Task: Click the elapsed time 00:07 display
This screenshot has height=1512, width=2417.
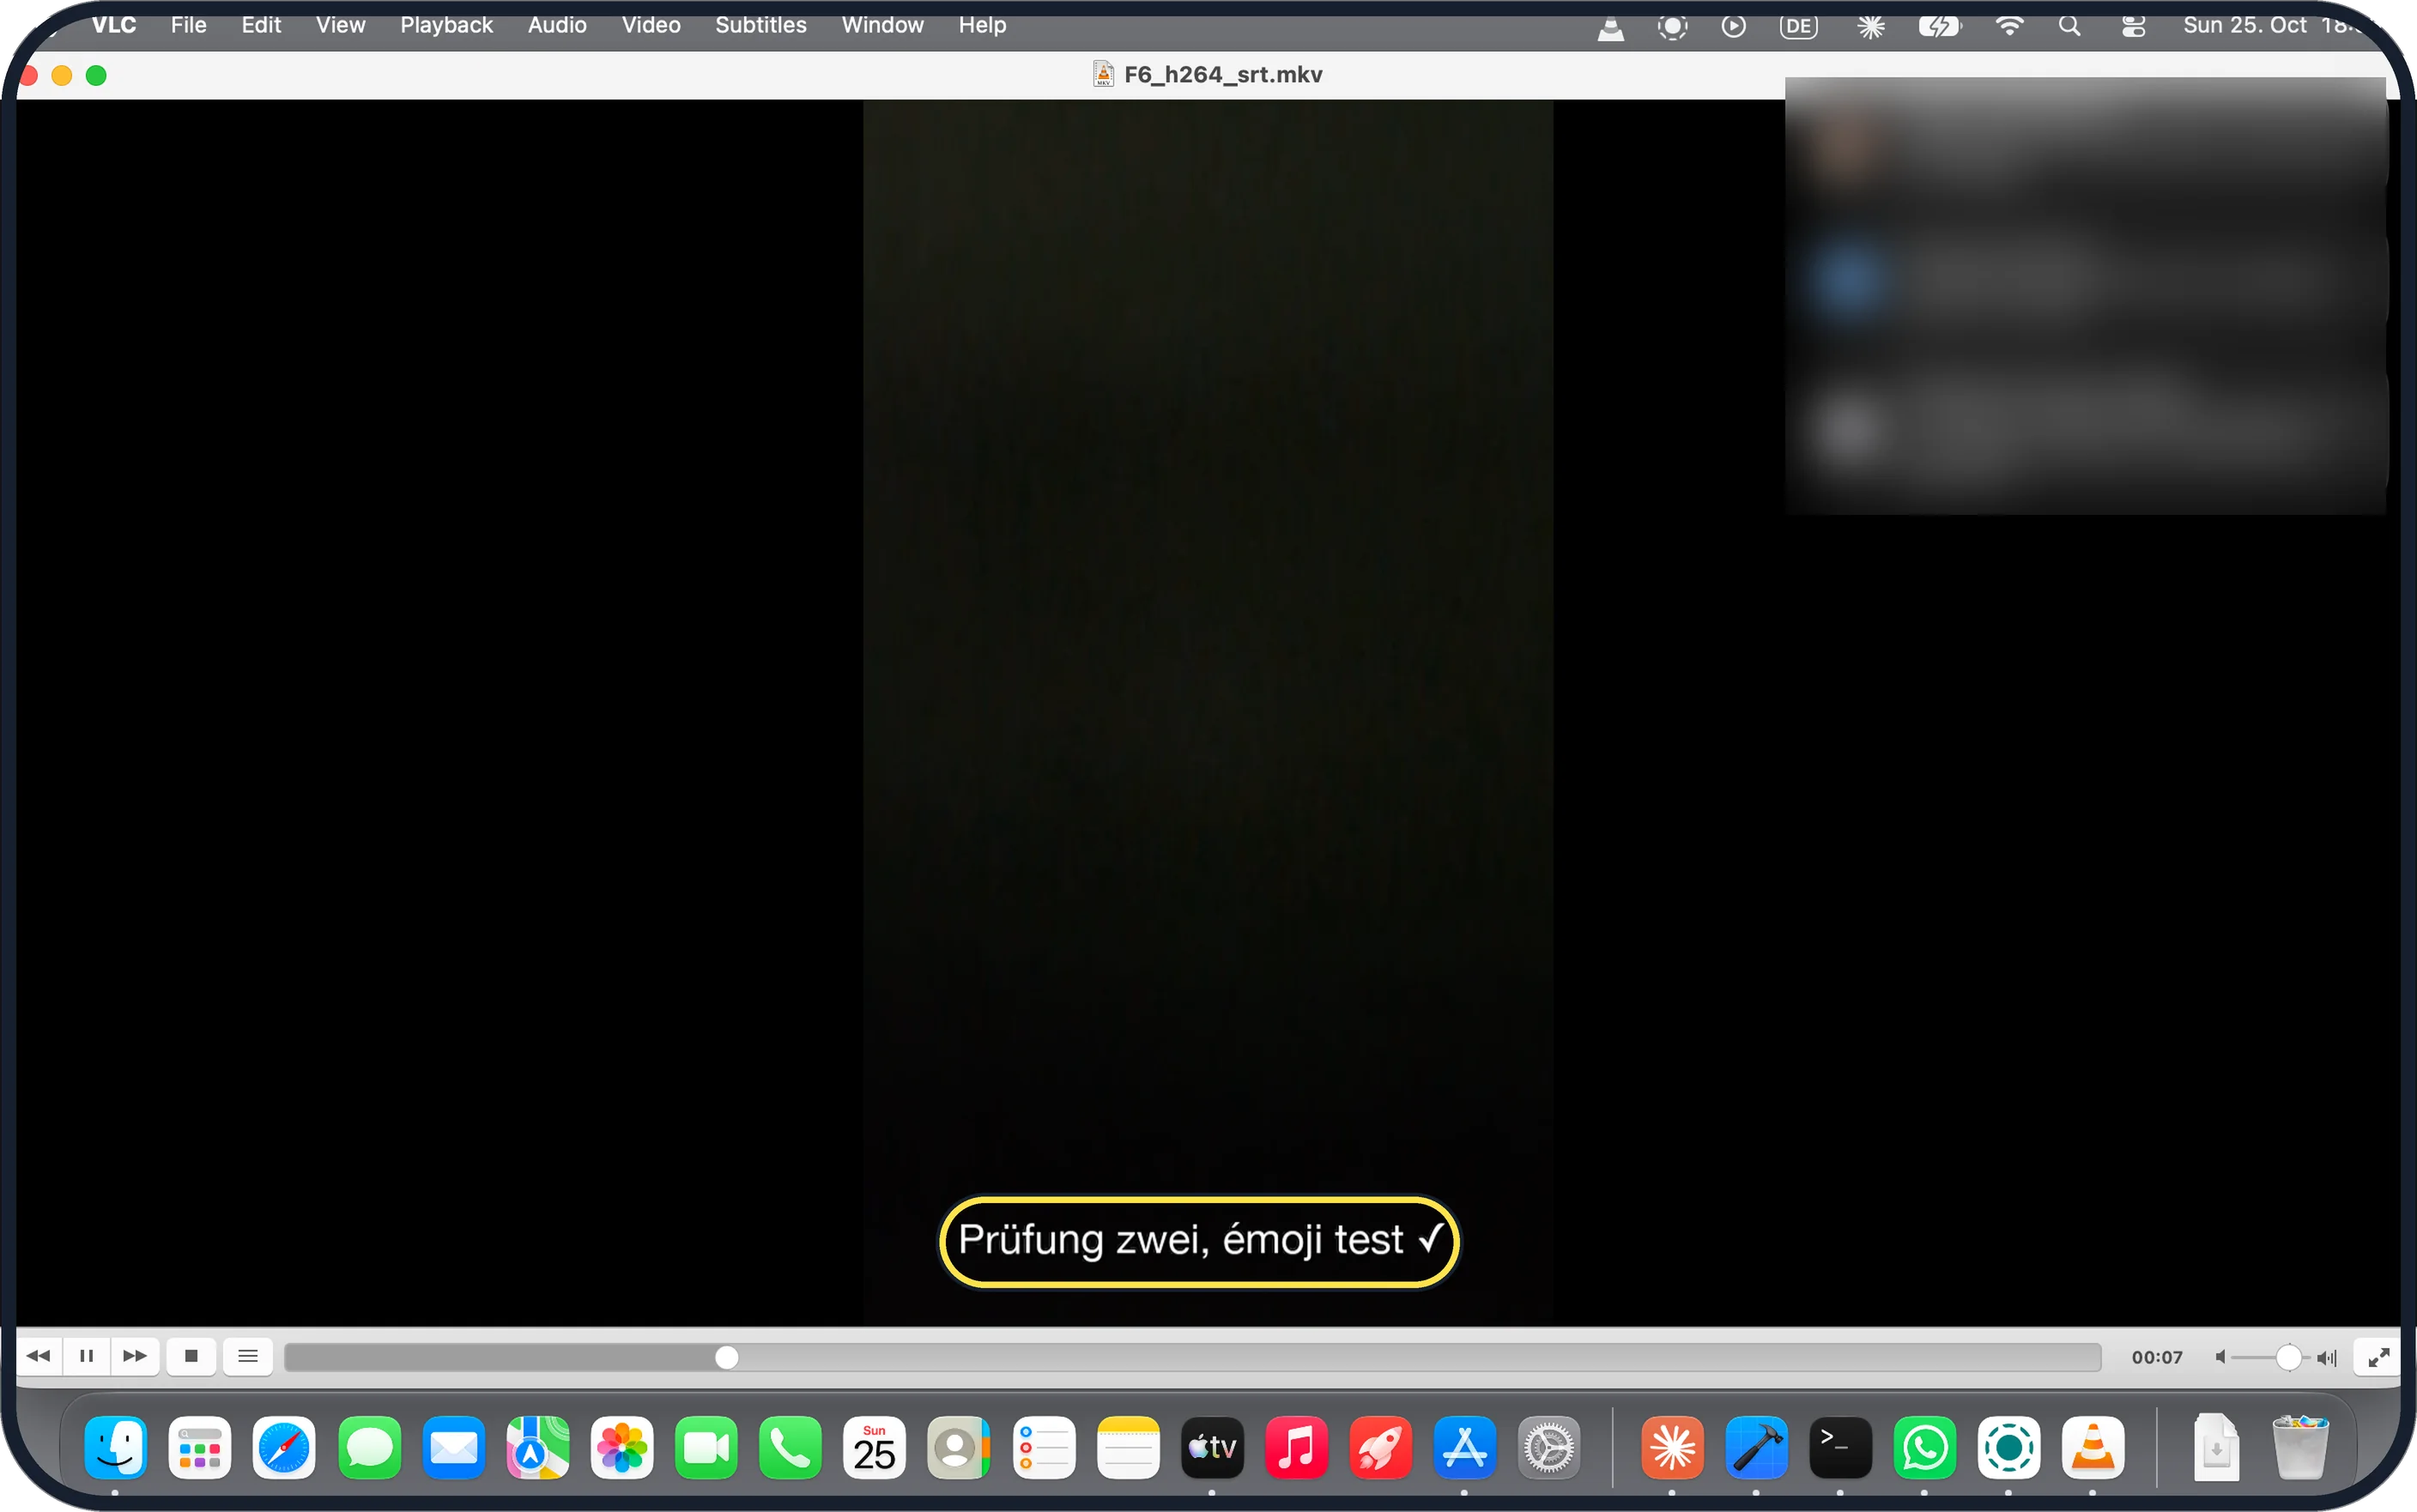Action: click(2156, 1357)
